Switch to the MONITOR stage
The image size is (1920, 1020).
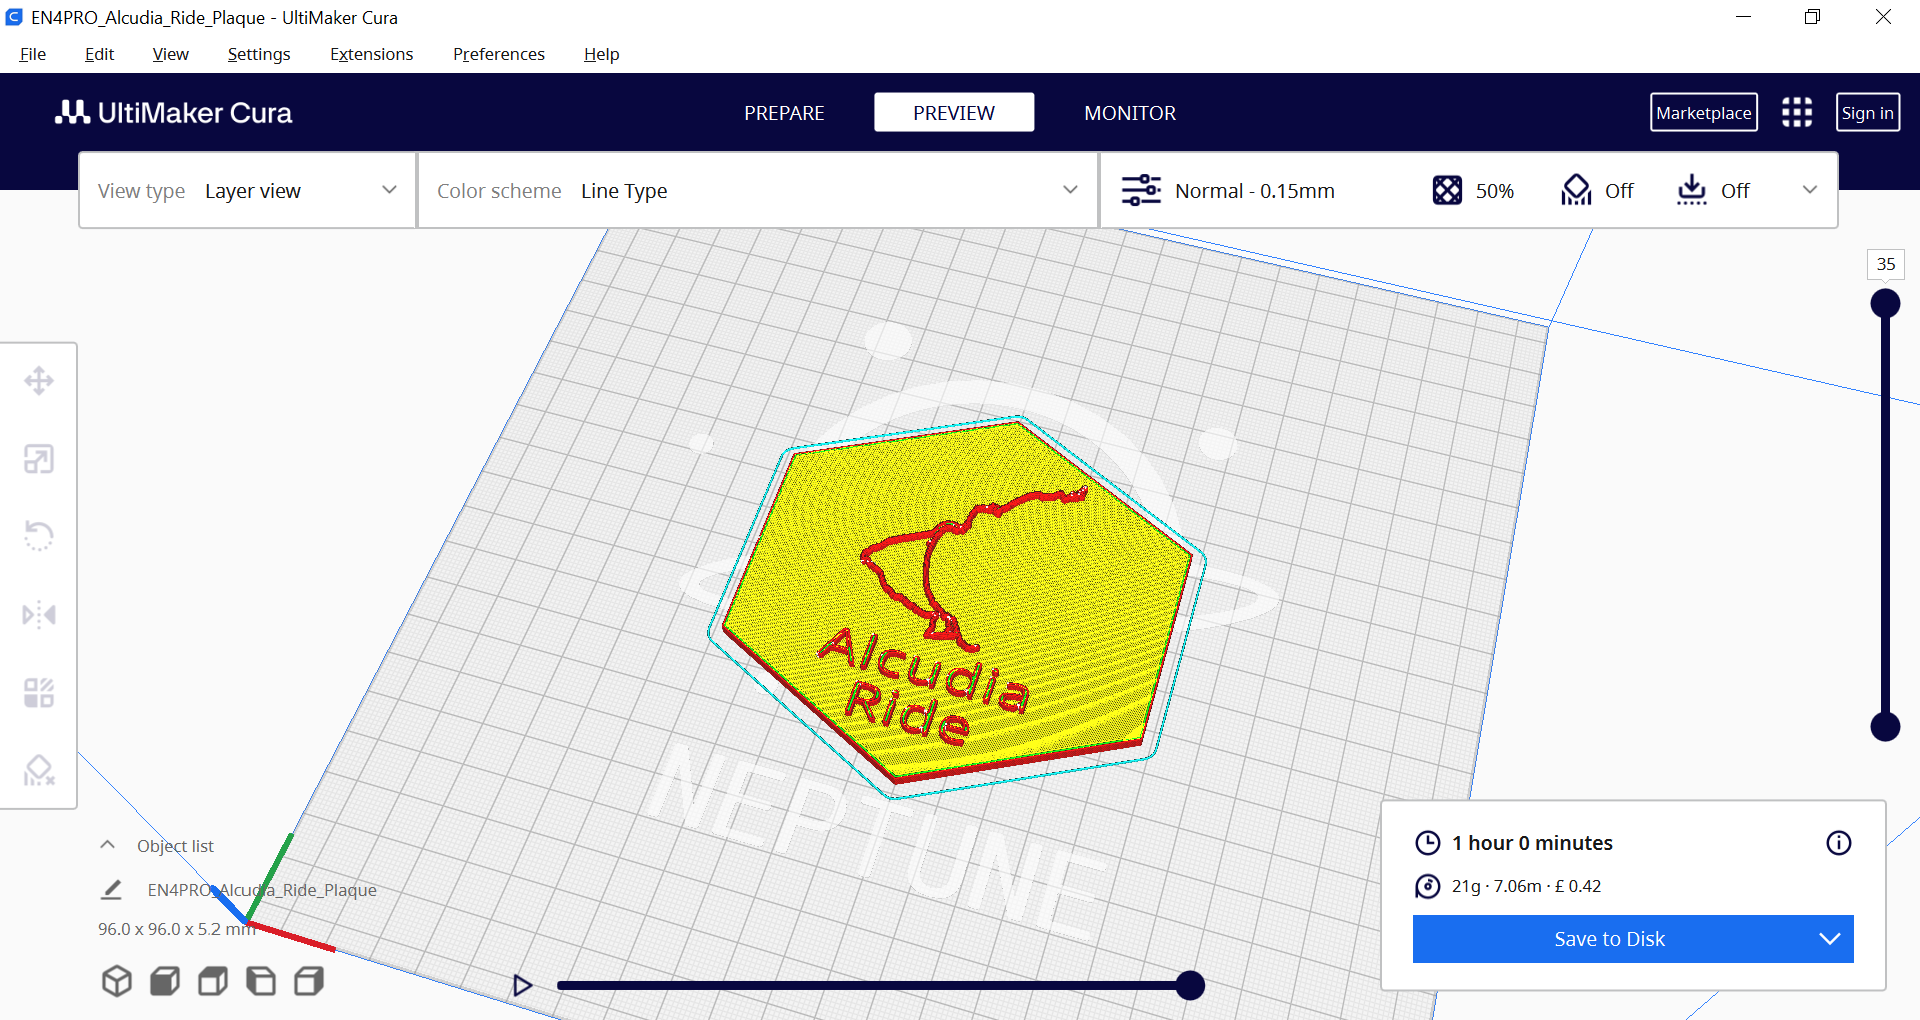tap(1130, 113)
